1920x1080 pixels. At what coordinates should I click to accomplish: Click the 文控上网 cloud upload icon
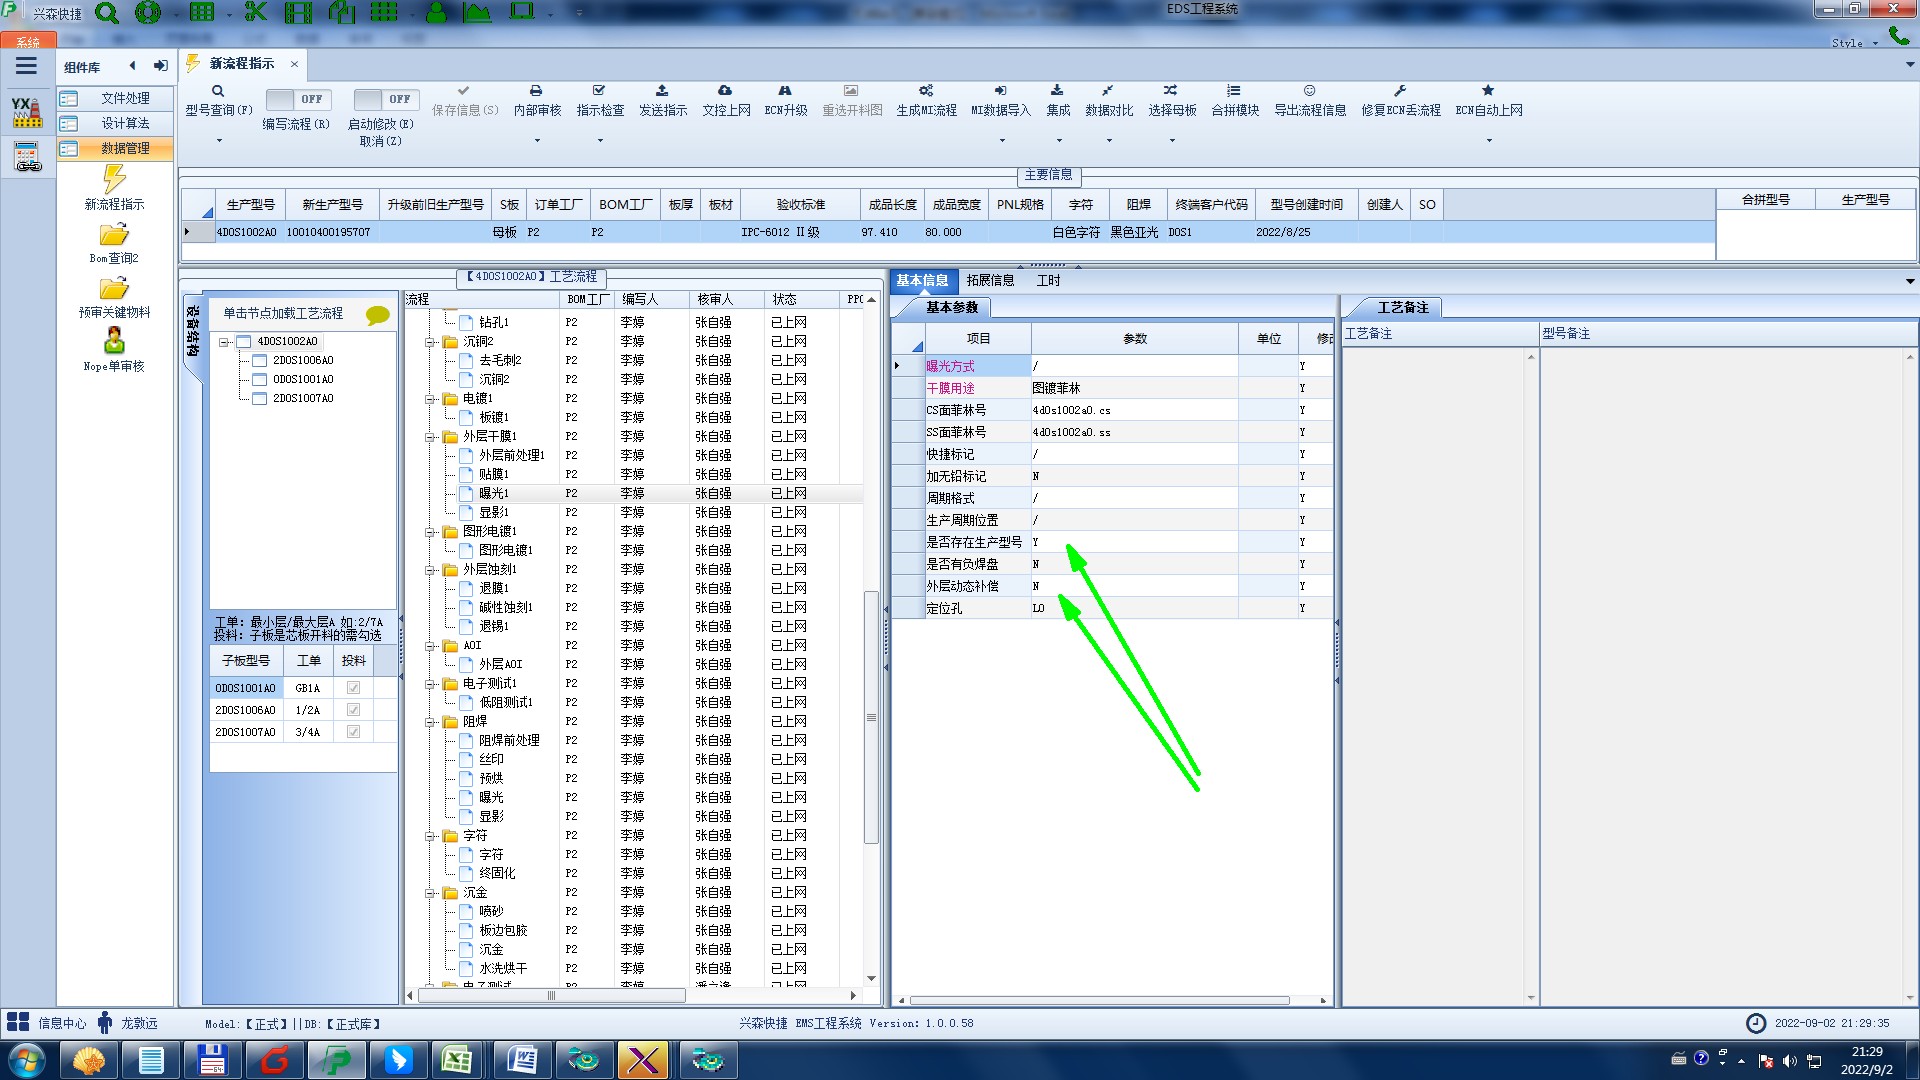(725, 91)
